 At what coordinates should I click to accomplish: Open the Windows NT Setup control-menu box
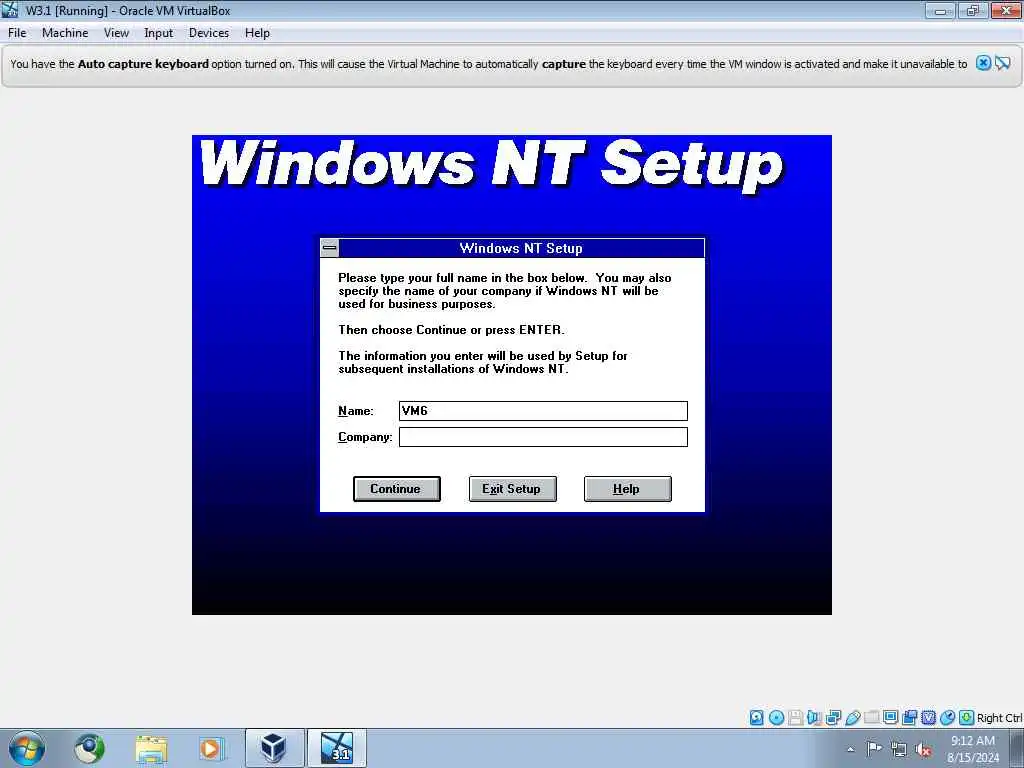click(329, 248)
